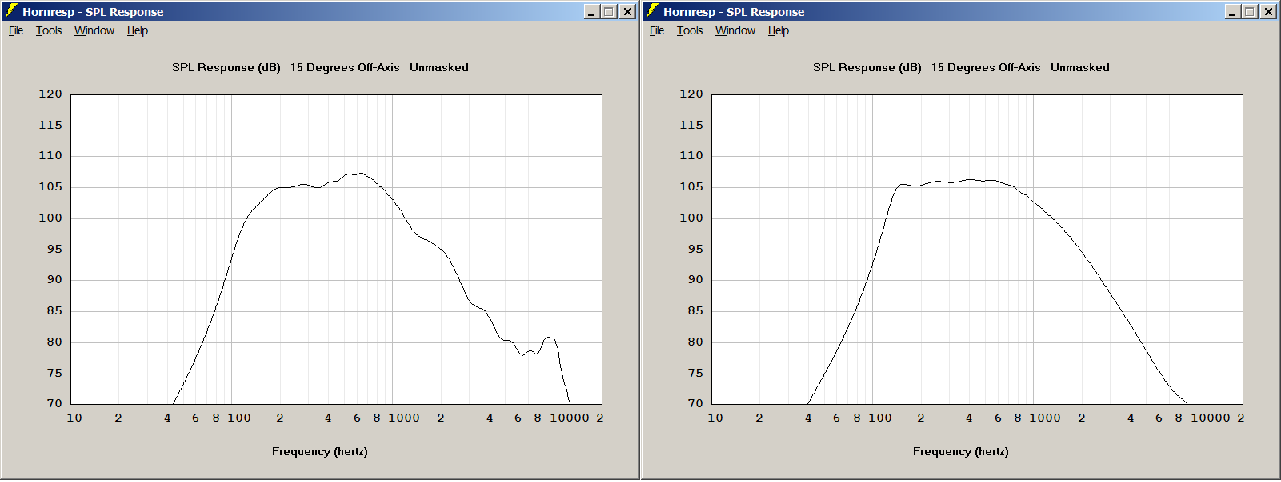Click the 120 dB axis label in left window
Image resolution: width=1281 pixels, height=482 pixels.
click(x=52, y=95)
